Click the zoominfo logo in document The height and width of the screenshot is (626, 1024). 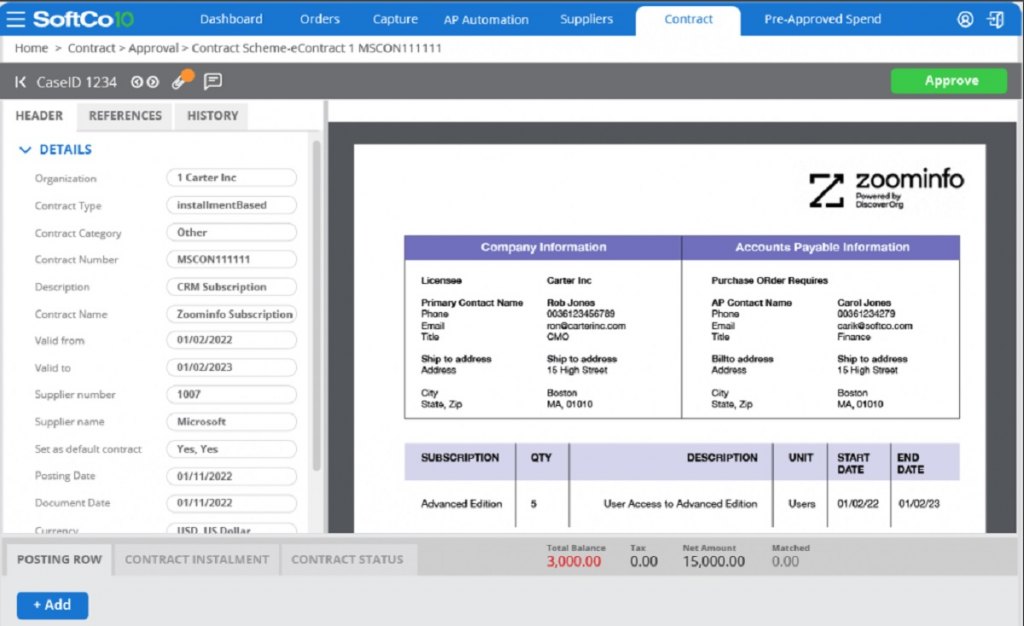(x=886, y=189)
